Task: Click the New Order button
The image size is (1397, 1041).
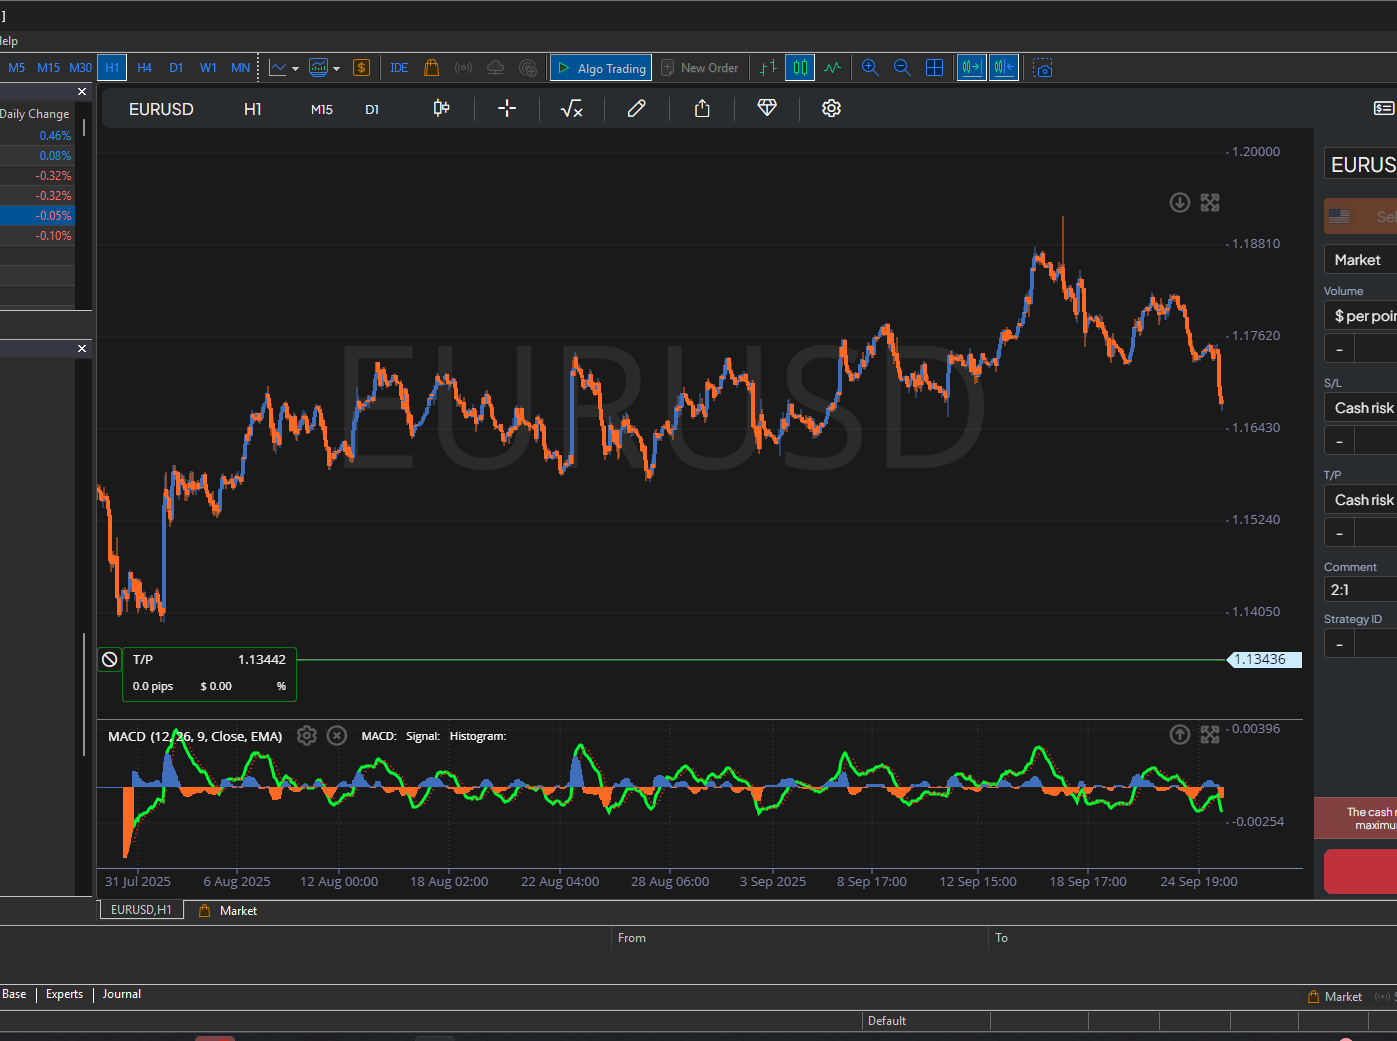Action: 700,68
